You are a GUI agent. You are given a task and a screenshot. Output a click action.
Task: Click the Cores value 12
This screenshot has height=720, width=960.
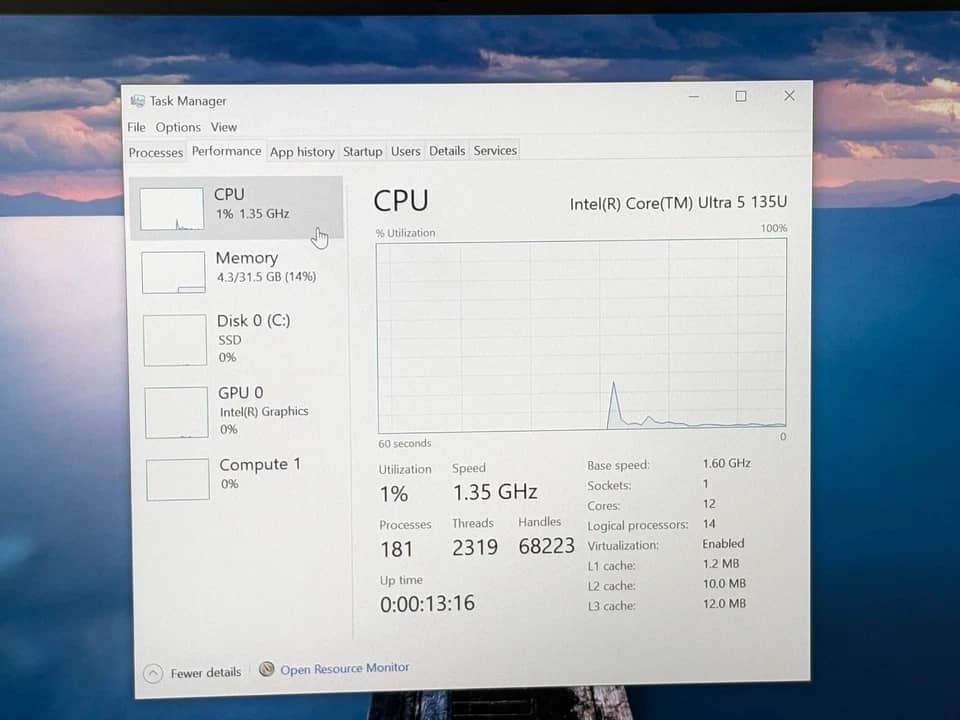pyautogui.click(x=709, y=503)
